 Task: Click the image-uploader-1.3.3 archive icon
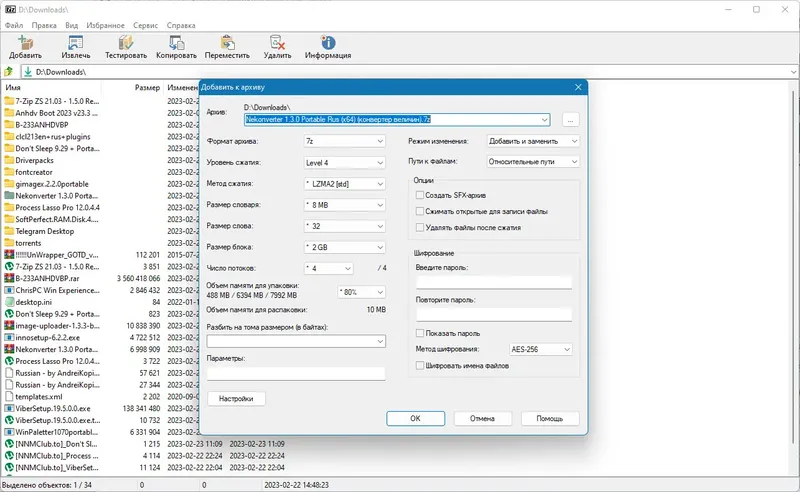9,326
